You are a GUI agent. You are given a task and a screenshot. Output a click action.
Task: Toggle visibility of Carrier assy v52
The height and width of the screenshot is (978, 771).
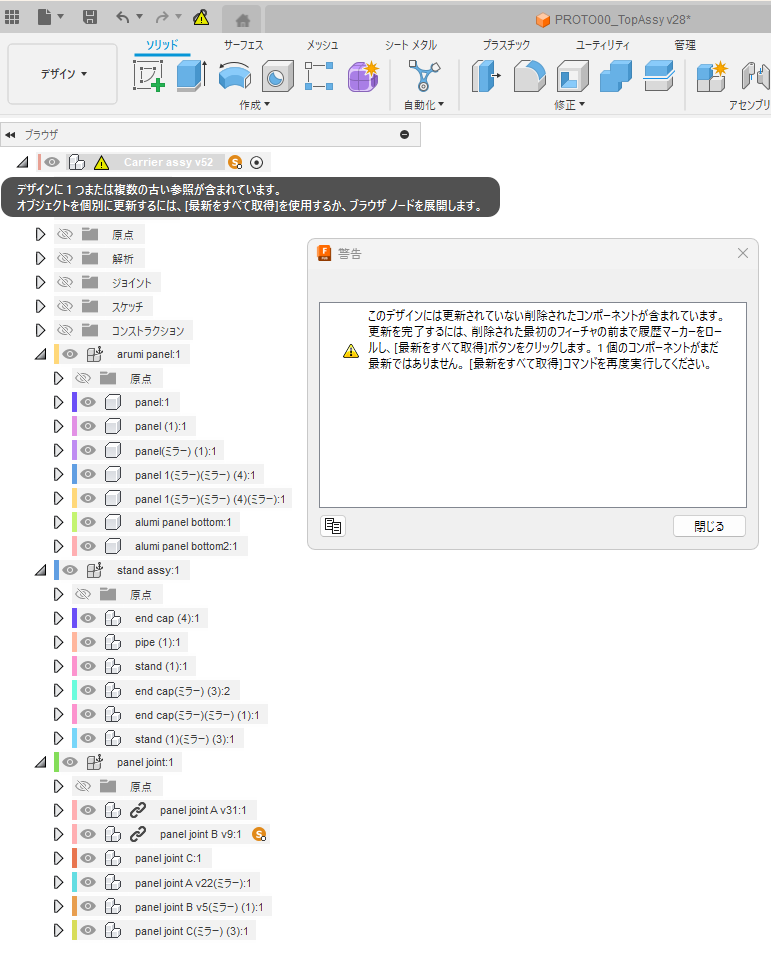point(52,162)
